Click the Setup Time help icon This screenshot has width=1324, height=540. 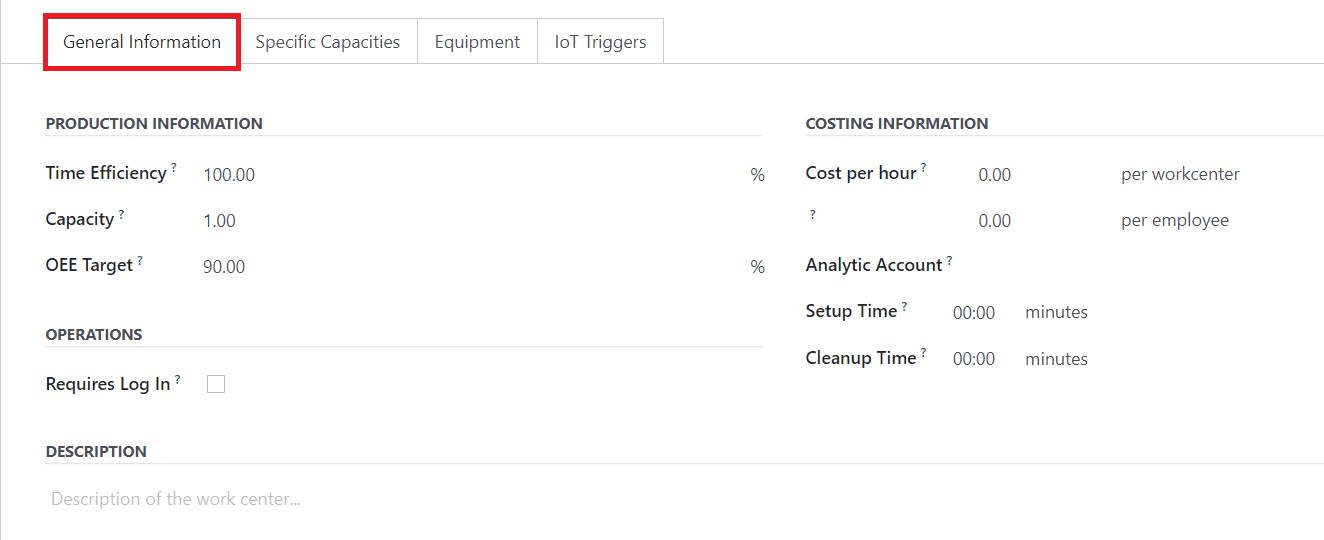(x=905, y=305)
